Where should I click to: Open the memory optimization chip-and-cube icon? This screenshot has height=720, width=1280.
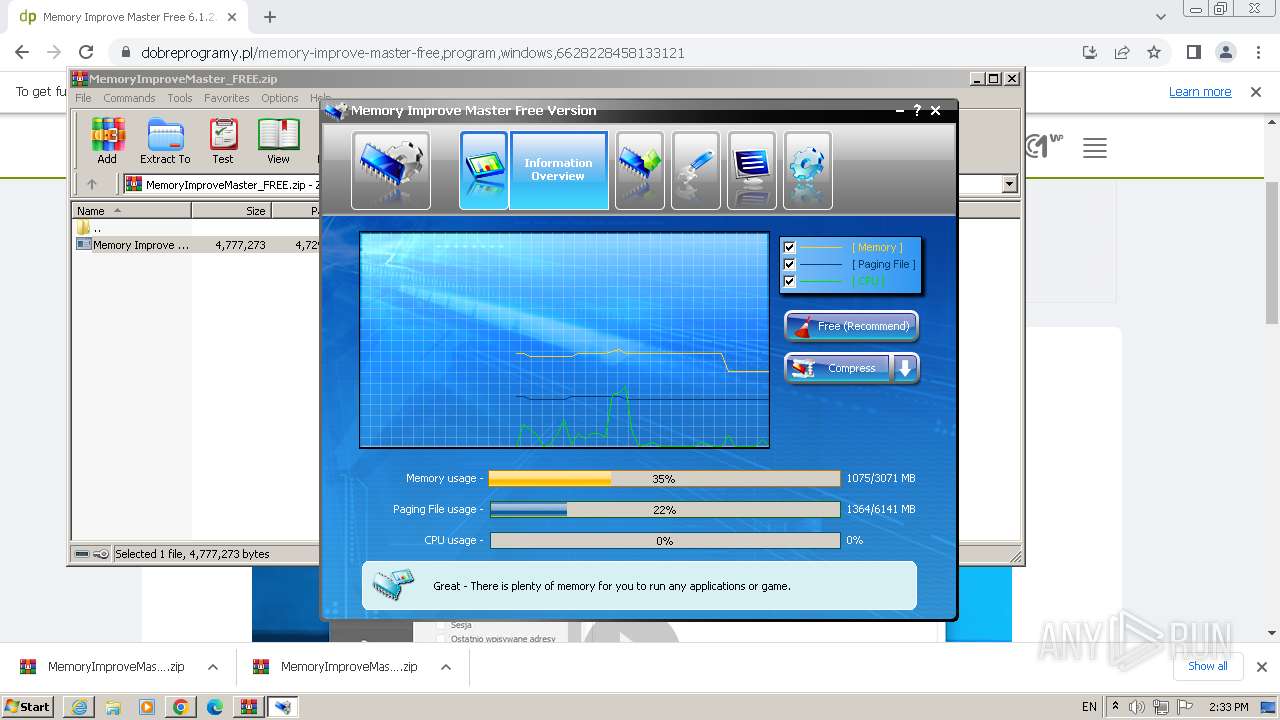640,170
